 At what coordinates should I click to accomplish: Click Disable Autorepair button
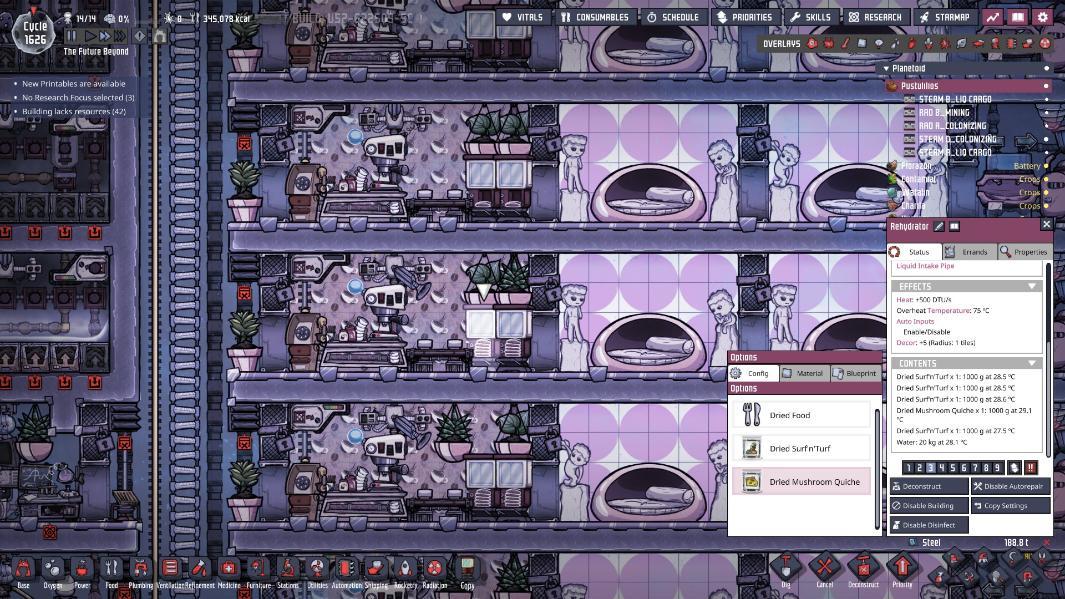[1011, 486]
